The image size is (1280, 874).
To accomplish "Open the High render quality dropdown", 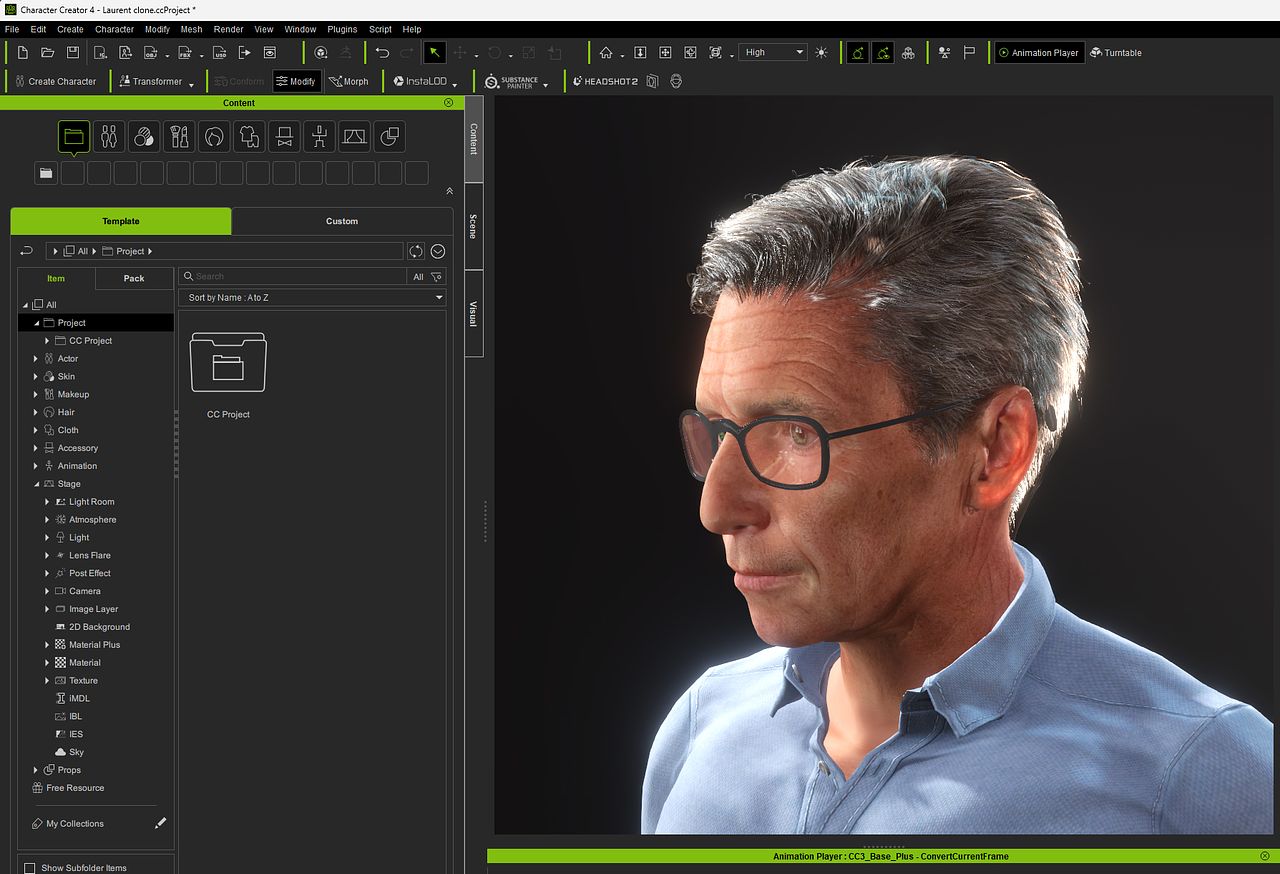I will coord(773,53).
